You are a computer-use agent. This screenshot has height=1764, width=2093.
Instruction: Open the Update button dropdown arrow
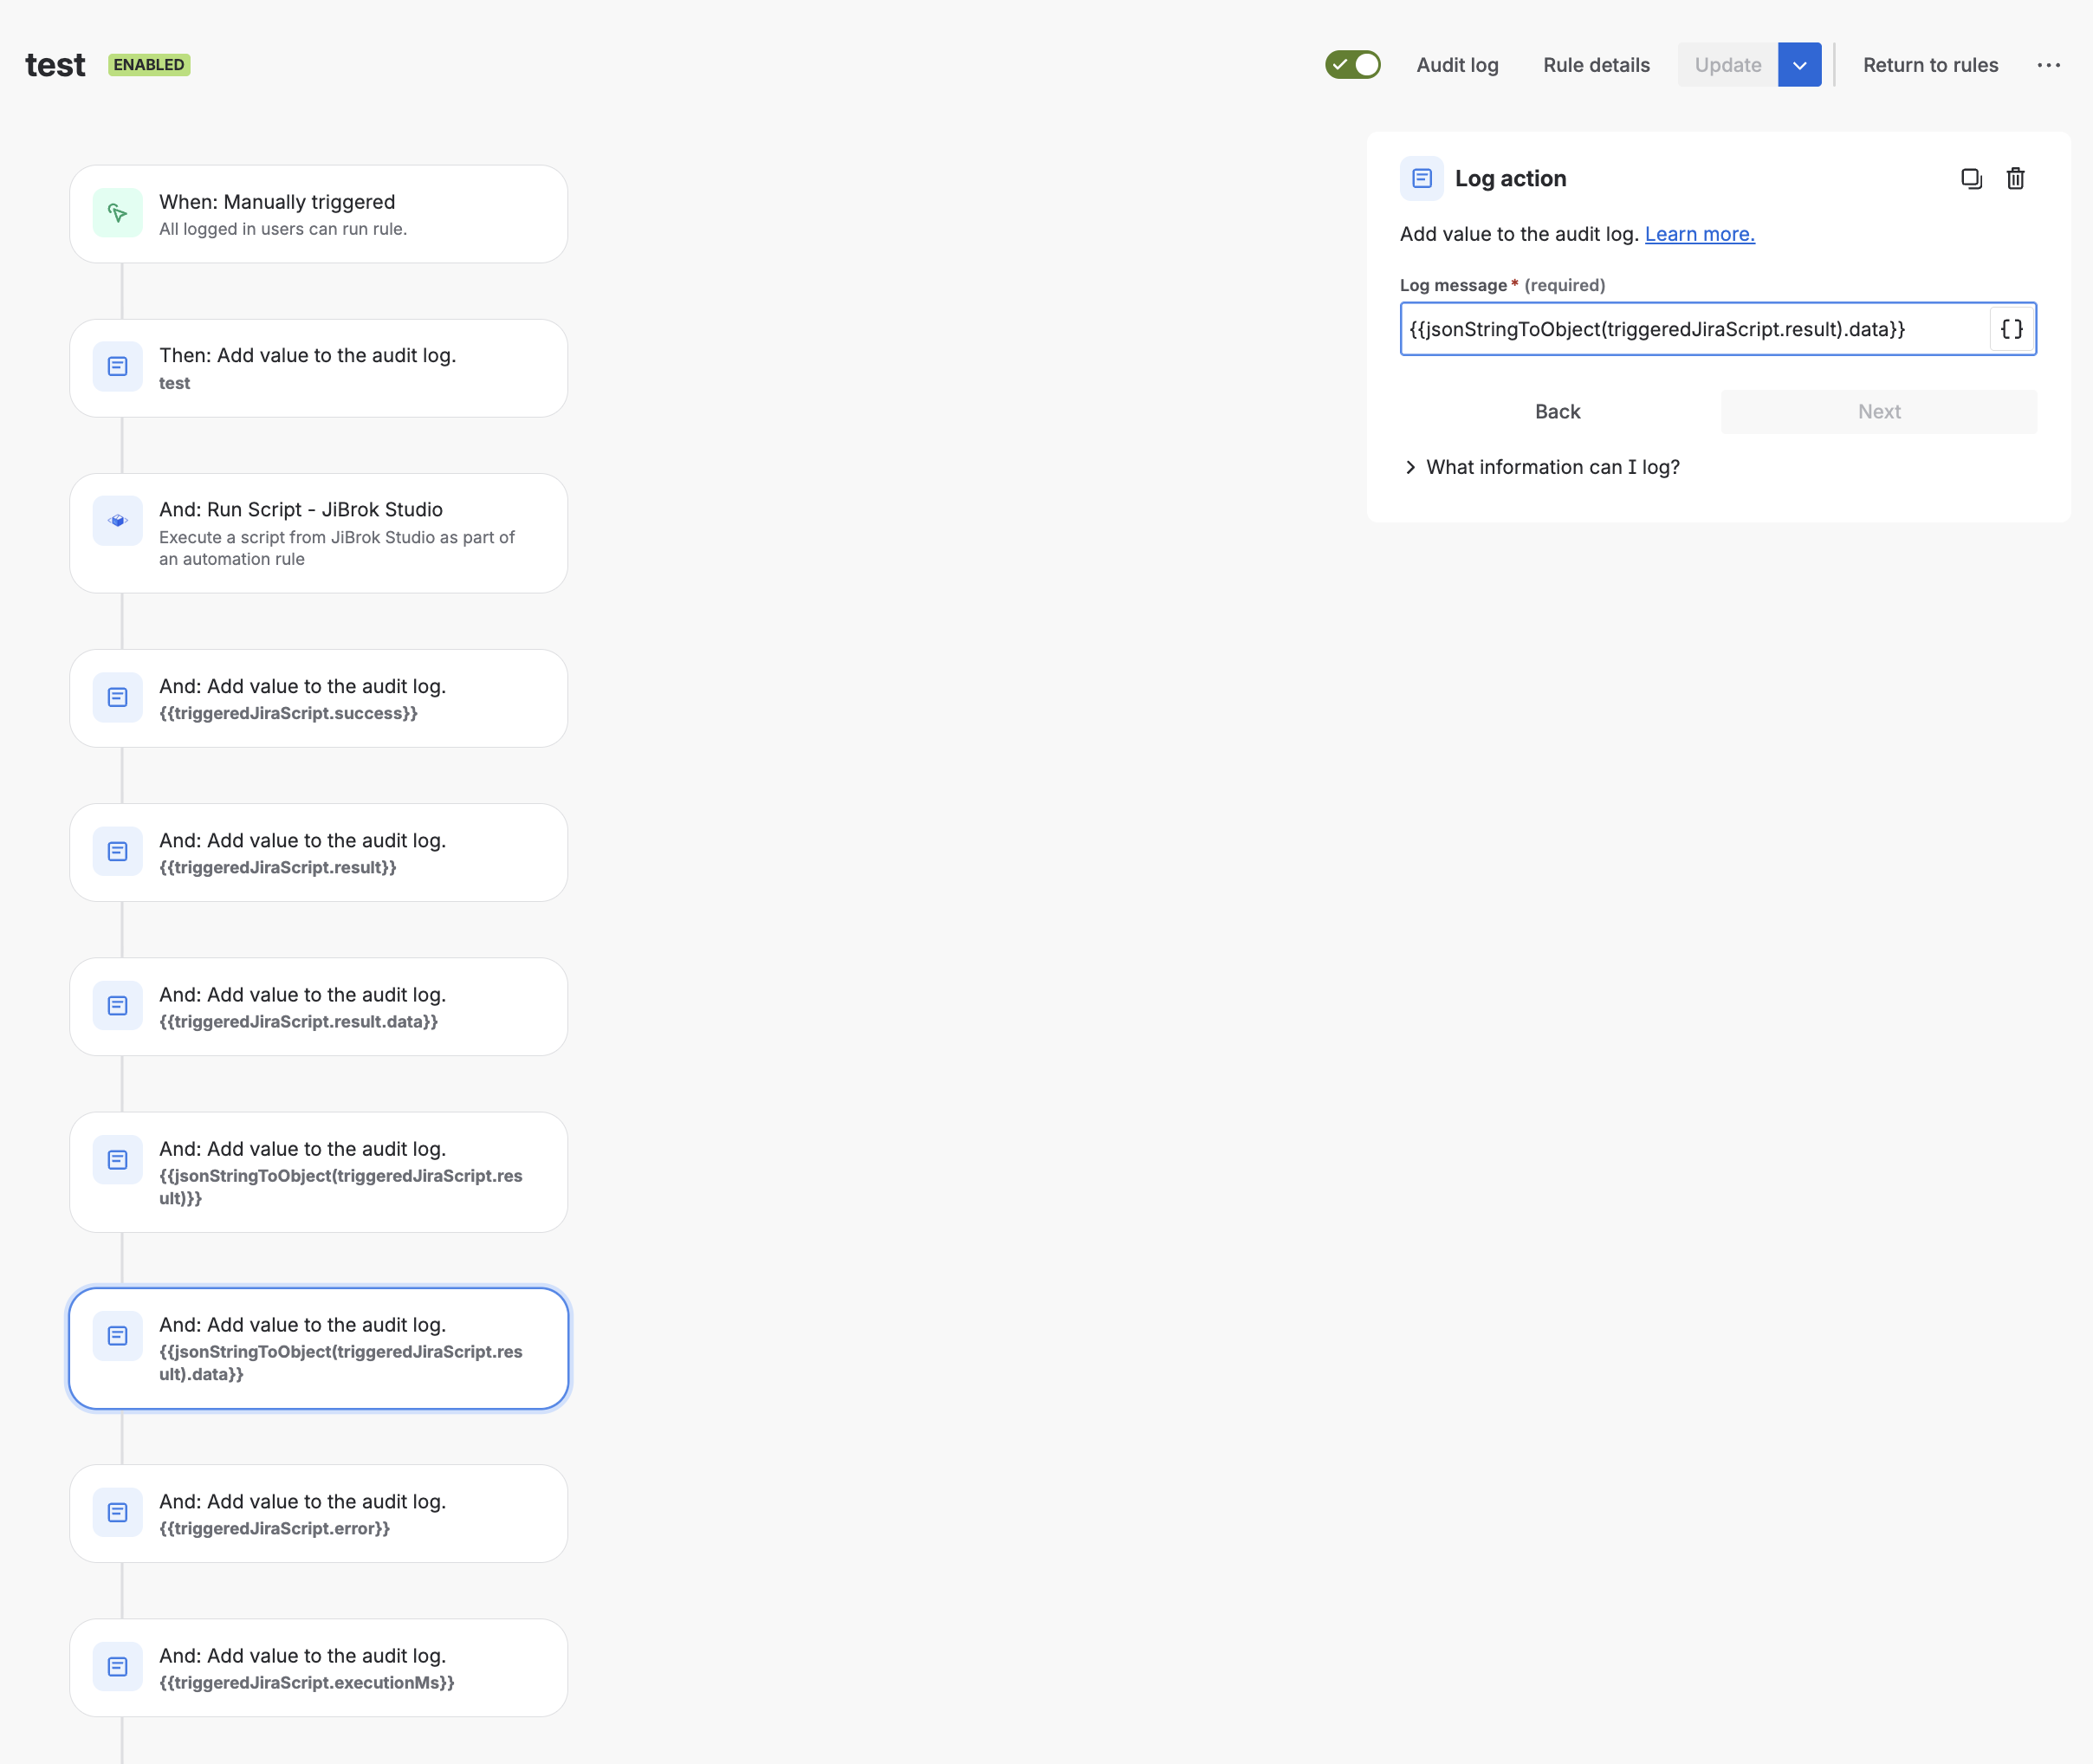(1799, 65)
